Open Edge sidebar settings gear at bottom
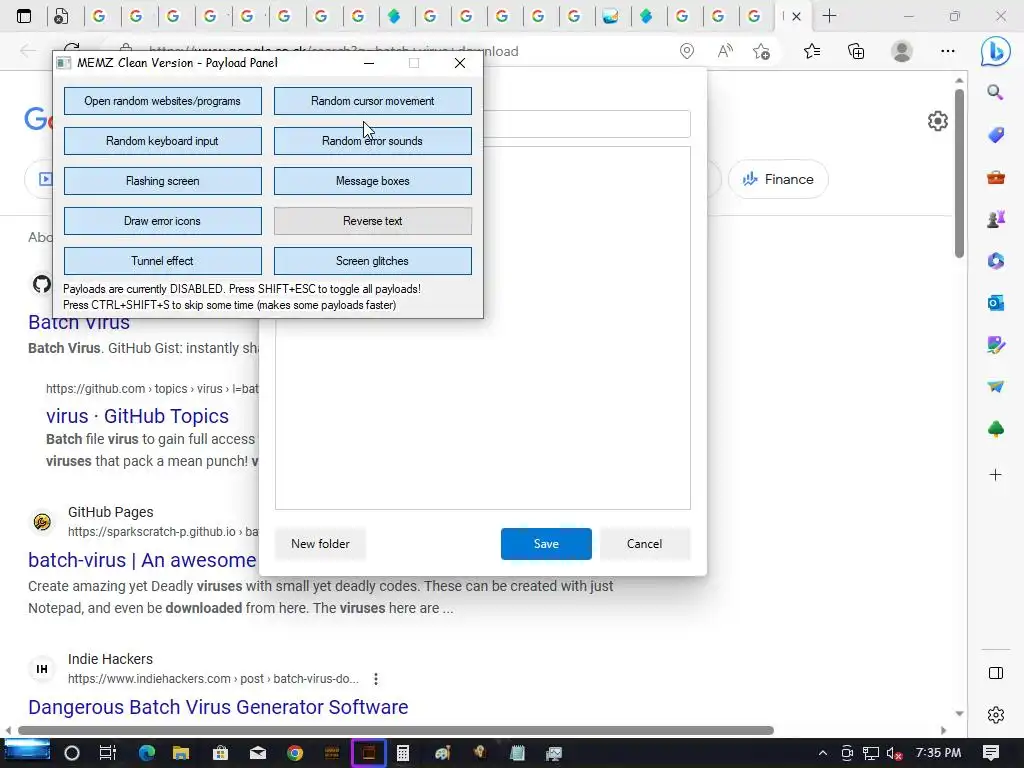This screenshot has height=768, width=1024. coord(995,715)
